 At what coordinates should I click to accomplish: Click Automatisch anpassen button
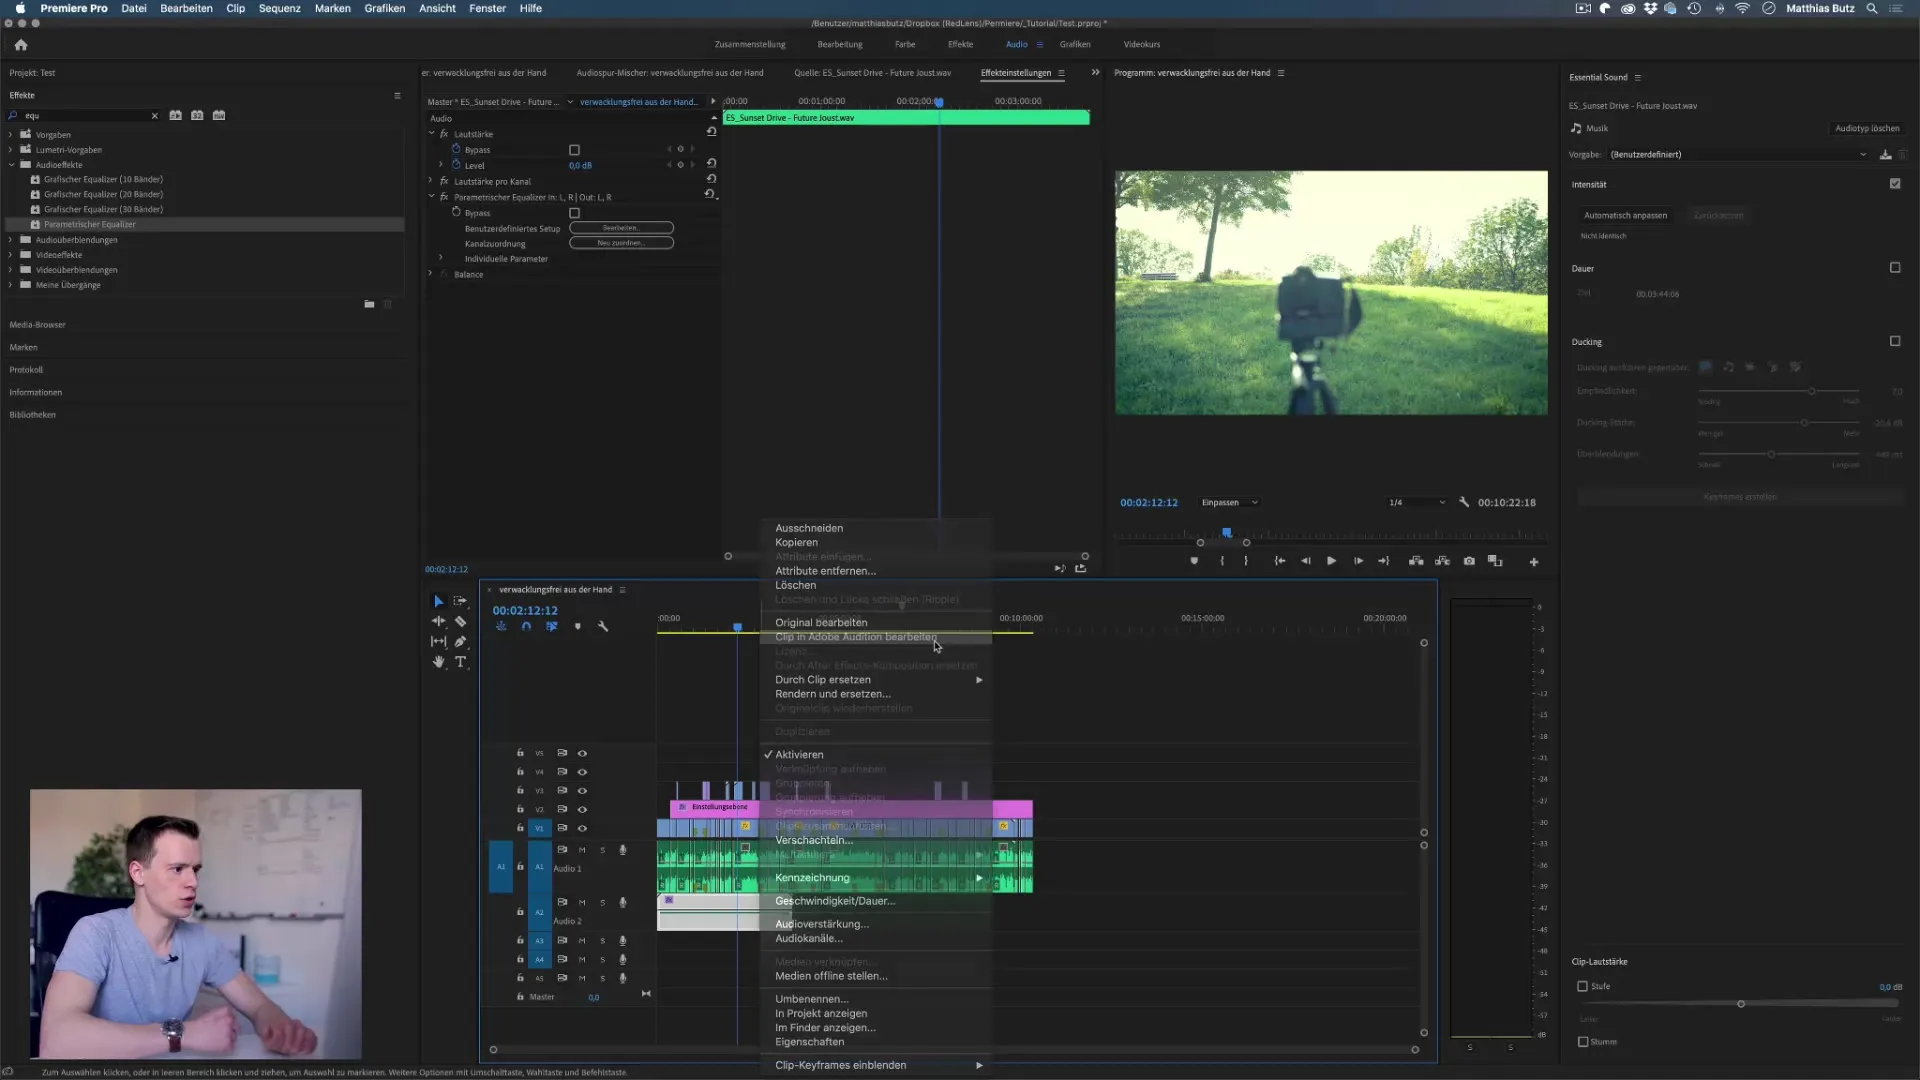tap(1625, 215)
